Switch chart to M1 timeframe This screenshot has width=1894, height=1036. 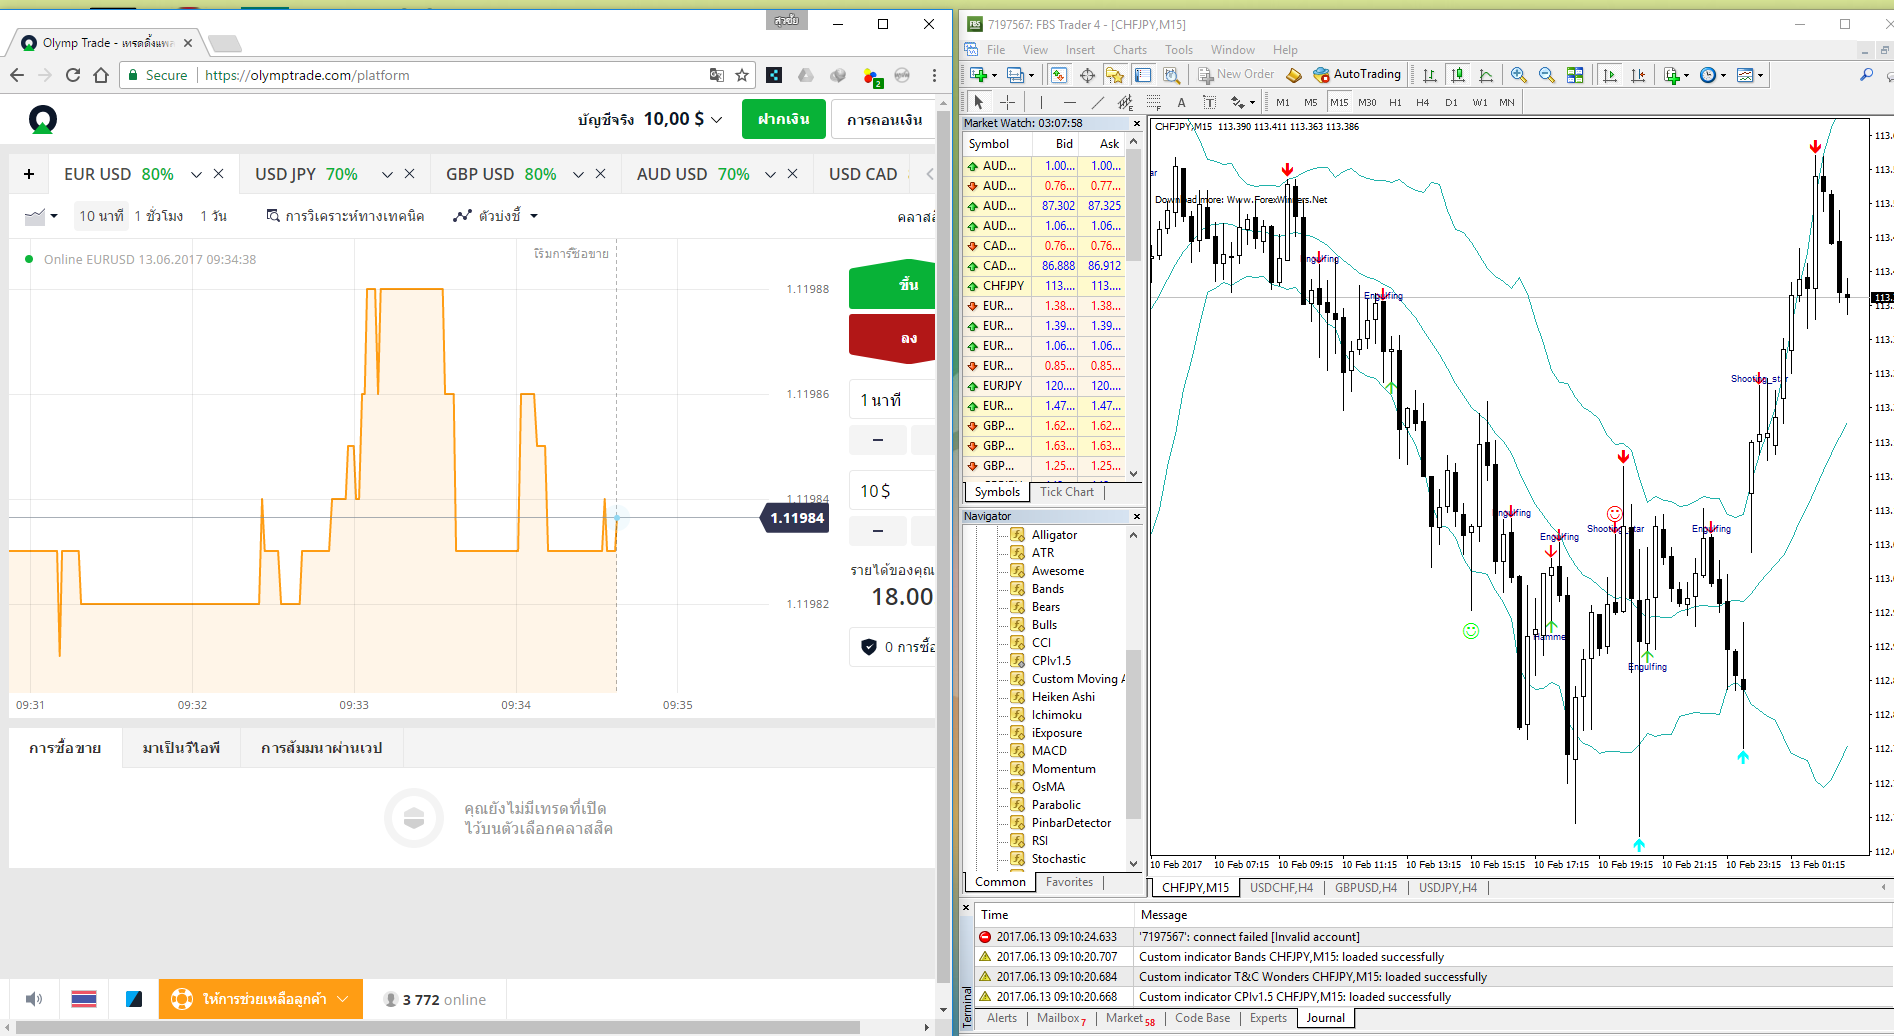pos(1283,102)
